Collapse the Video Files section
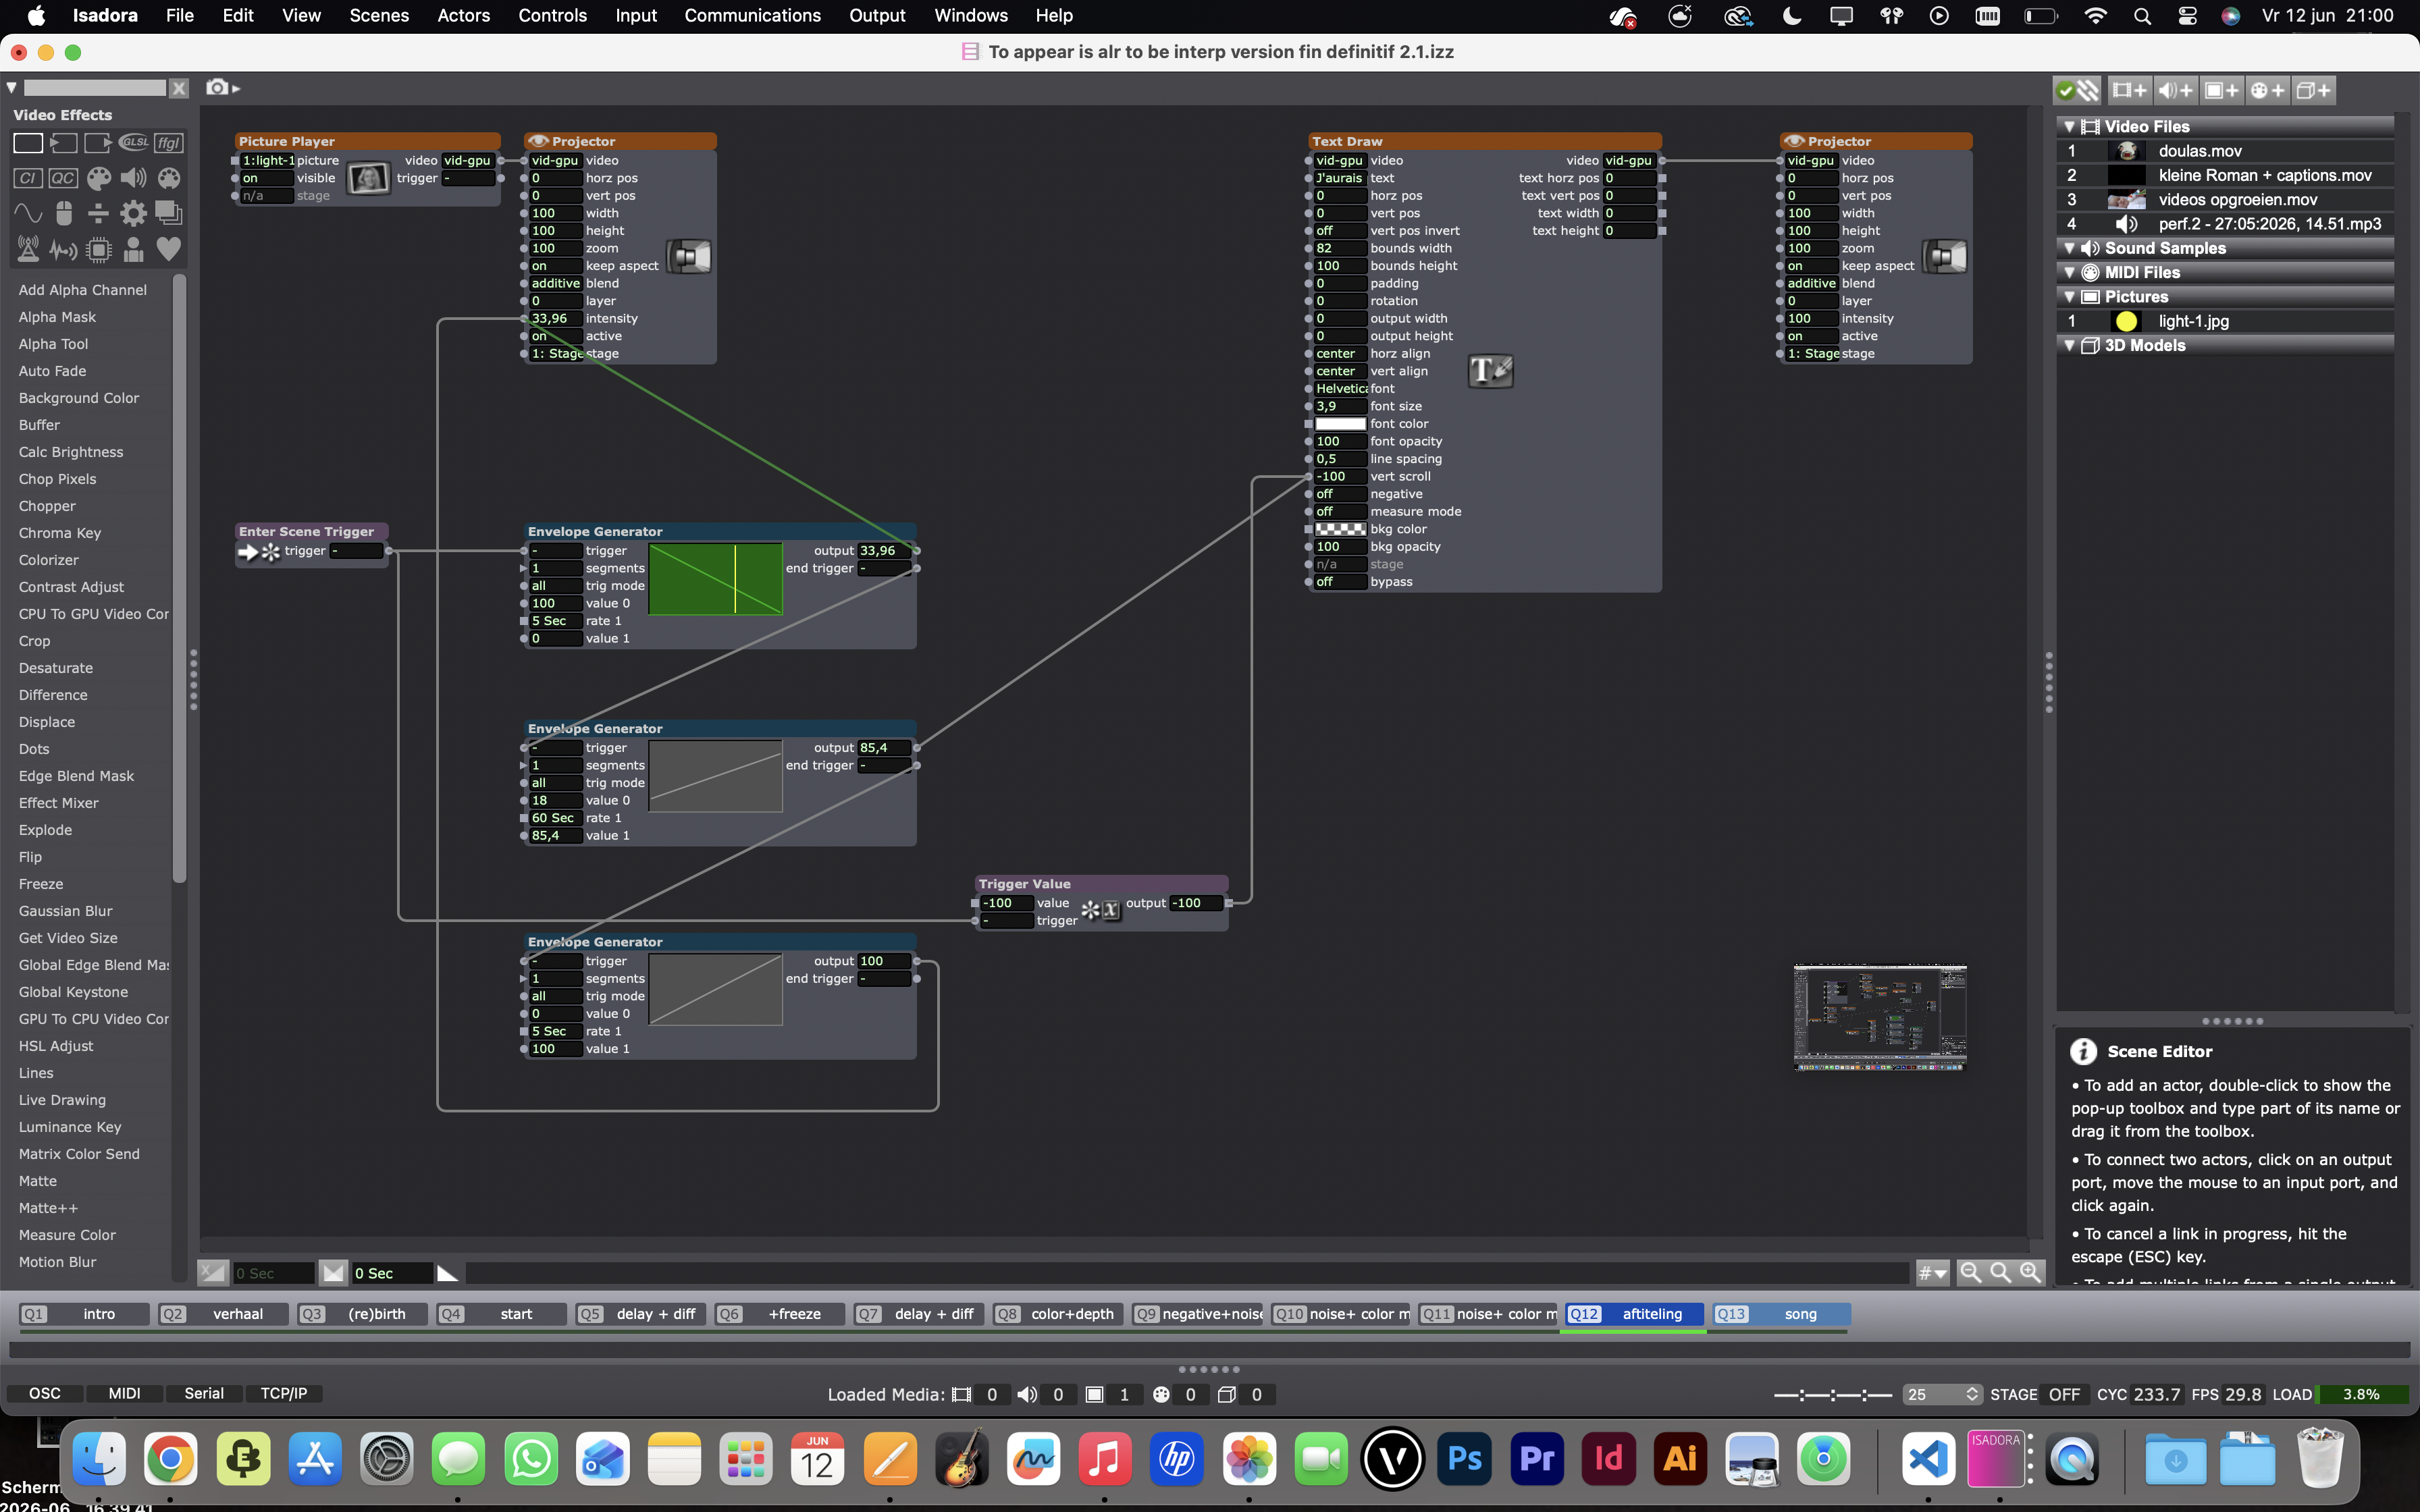The image size is (2420, 1512). click(x=2069, y=127)
